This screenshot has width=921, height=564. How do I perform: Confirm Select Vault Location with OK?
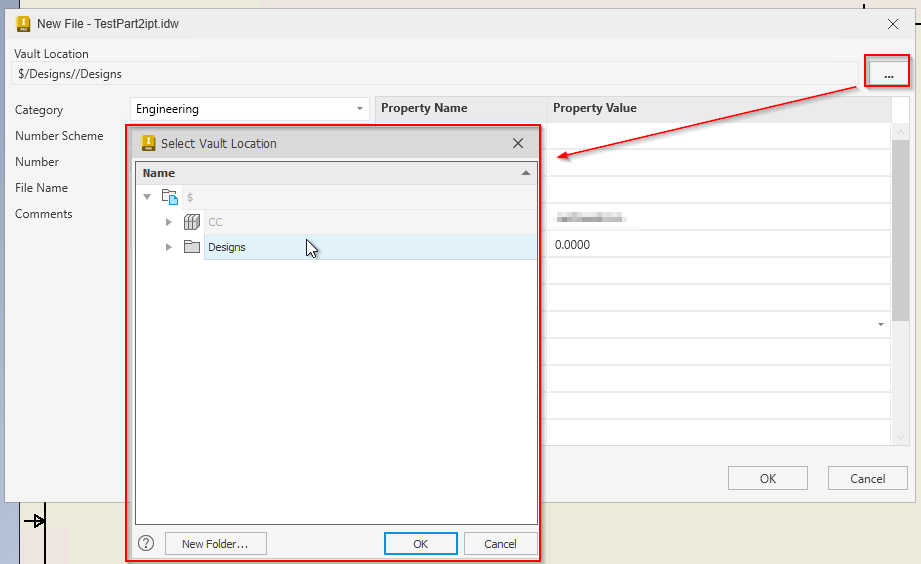[x=421, y=544]
